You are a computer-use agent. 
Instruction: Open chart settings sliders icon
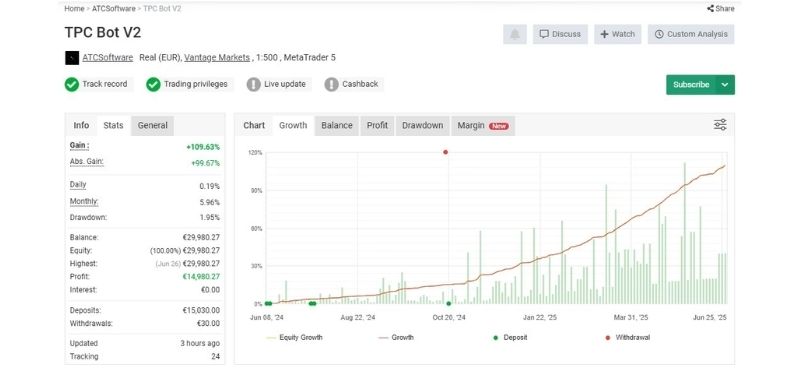(720, 125)
